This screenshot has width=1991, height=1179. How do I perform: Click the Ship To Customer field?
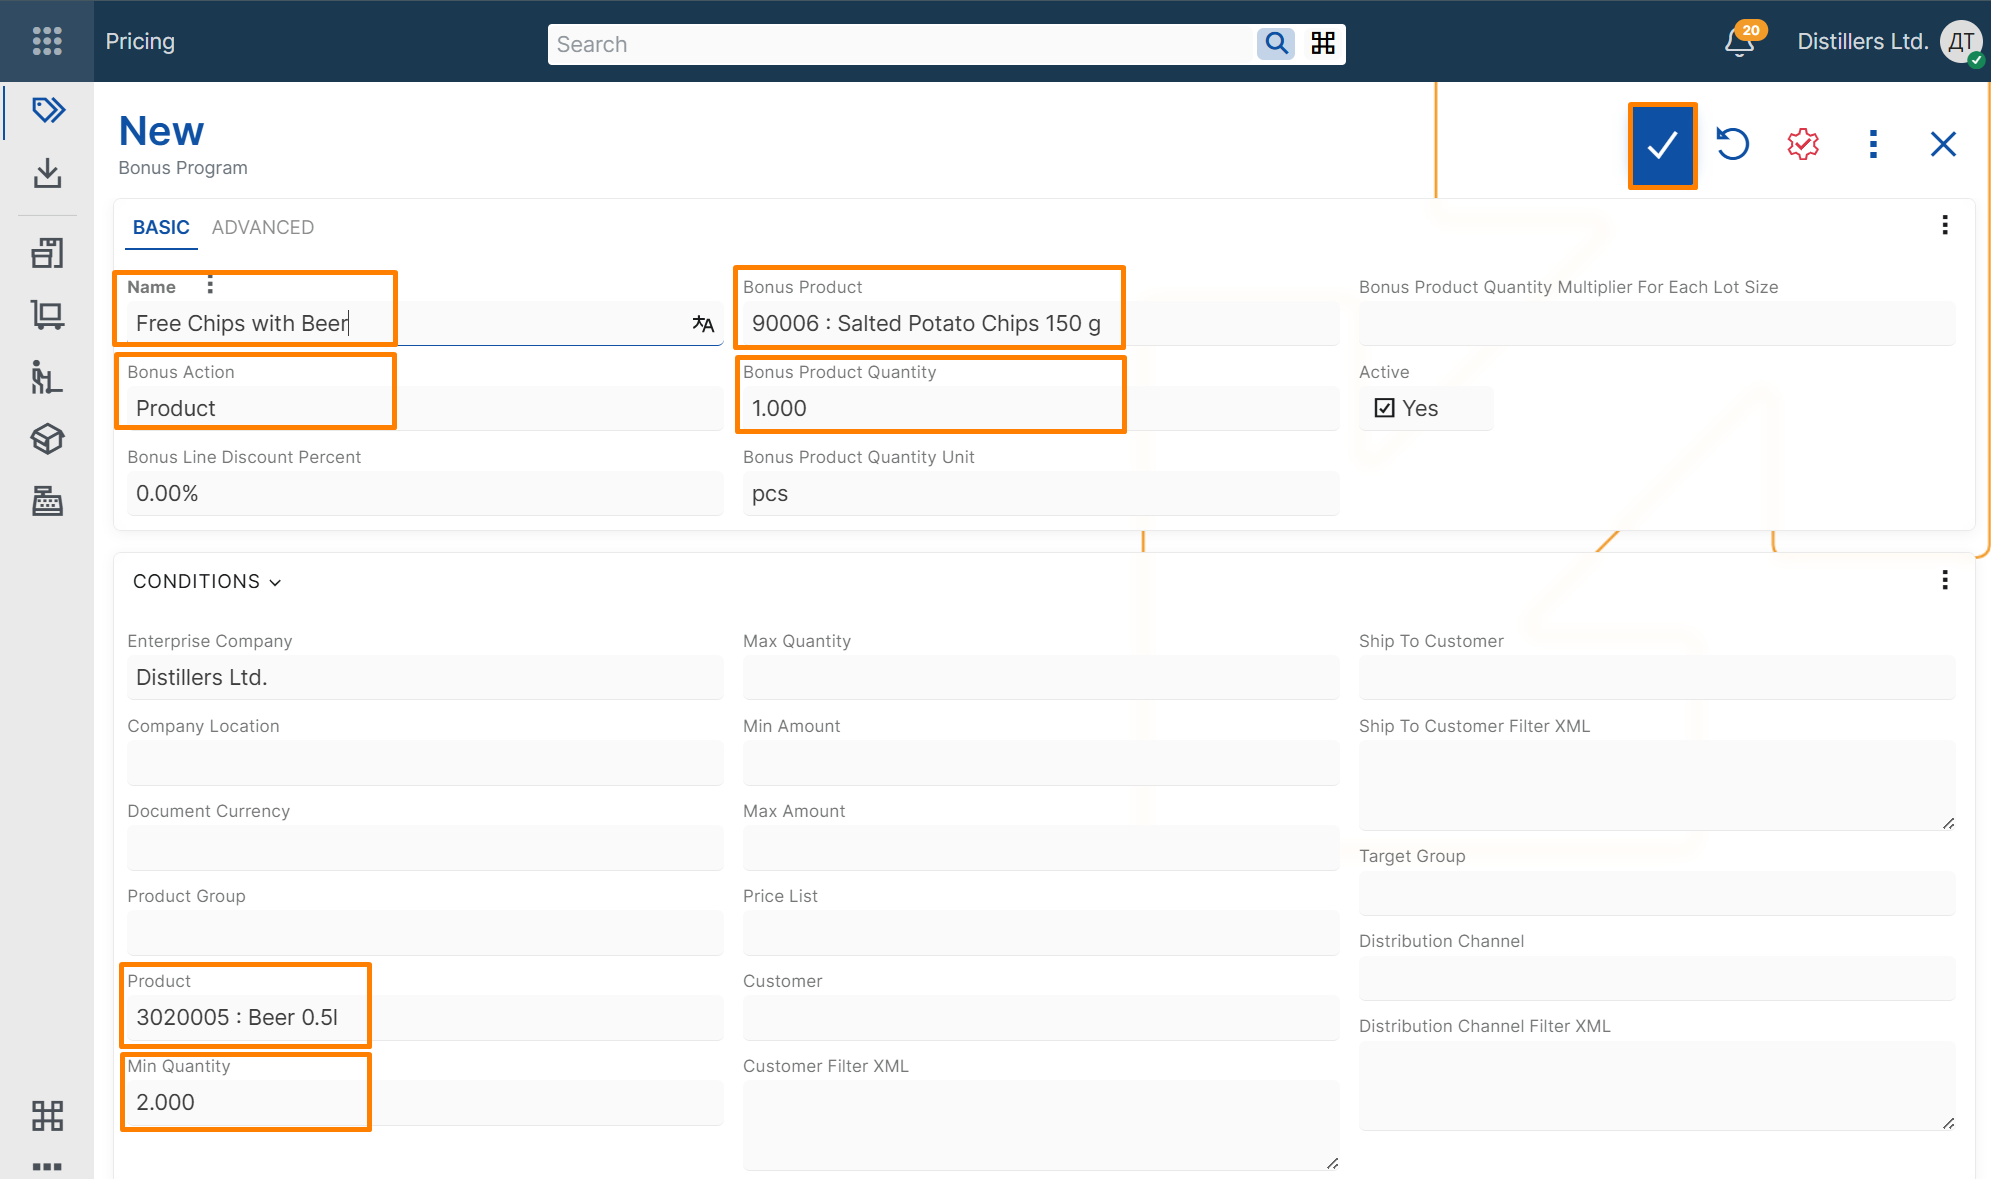click(x=1656, y=677)
